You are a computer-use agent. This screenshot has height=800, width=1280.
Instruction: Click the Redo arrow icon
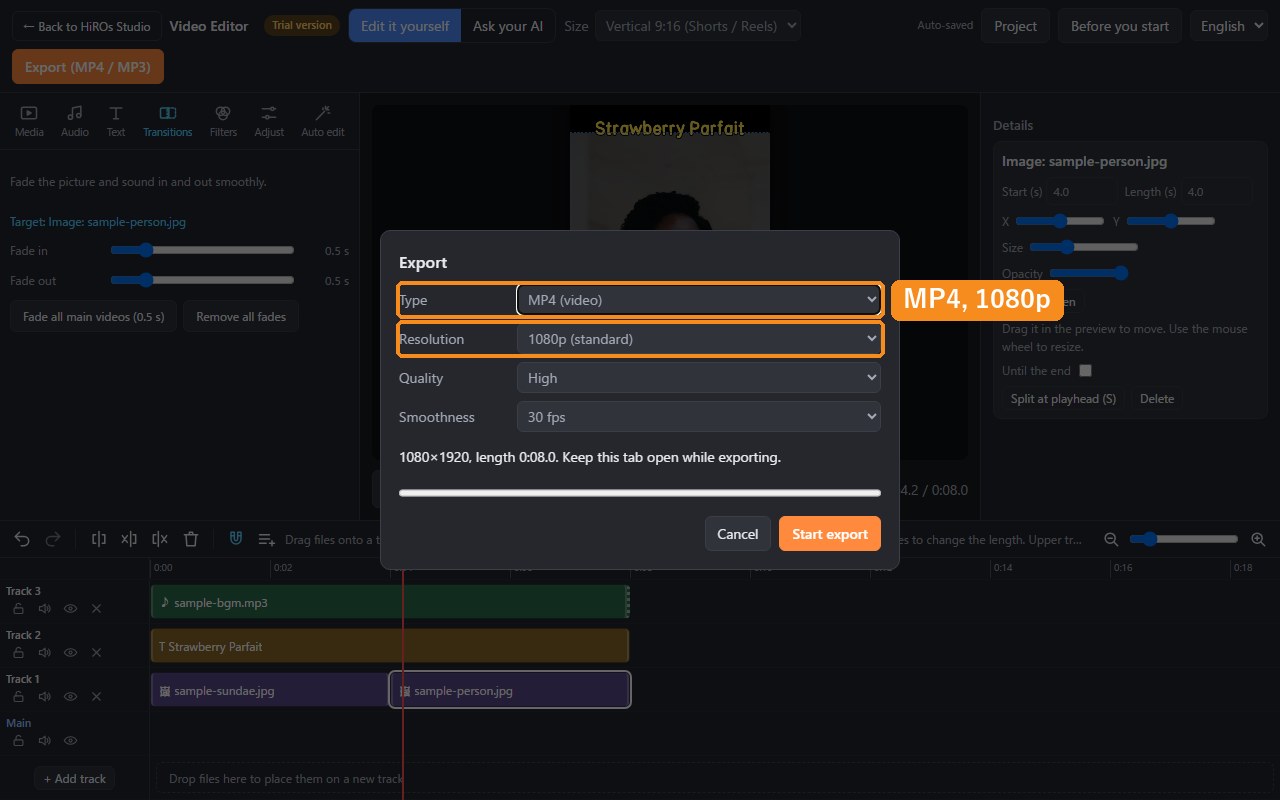pyautogui.click(x=53, y=539)
